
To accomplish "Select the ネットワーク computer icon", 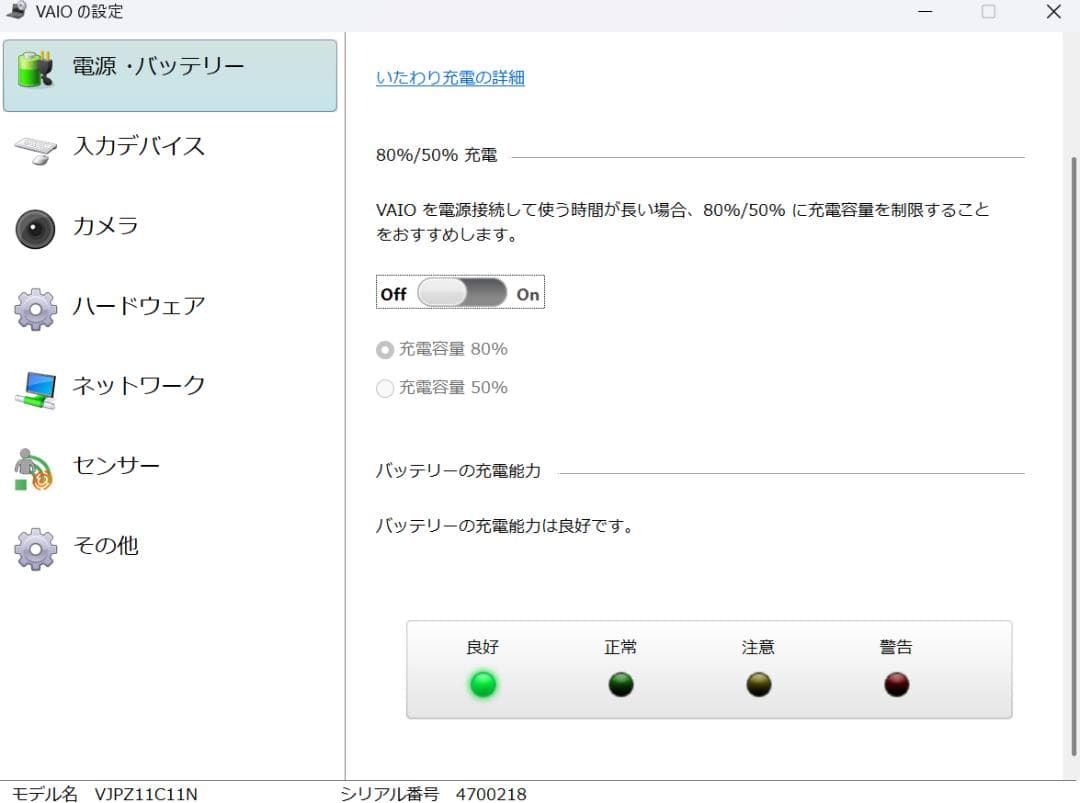I will (35, 387).
